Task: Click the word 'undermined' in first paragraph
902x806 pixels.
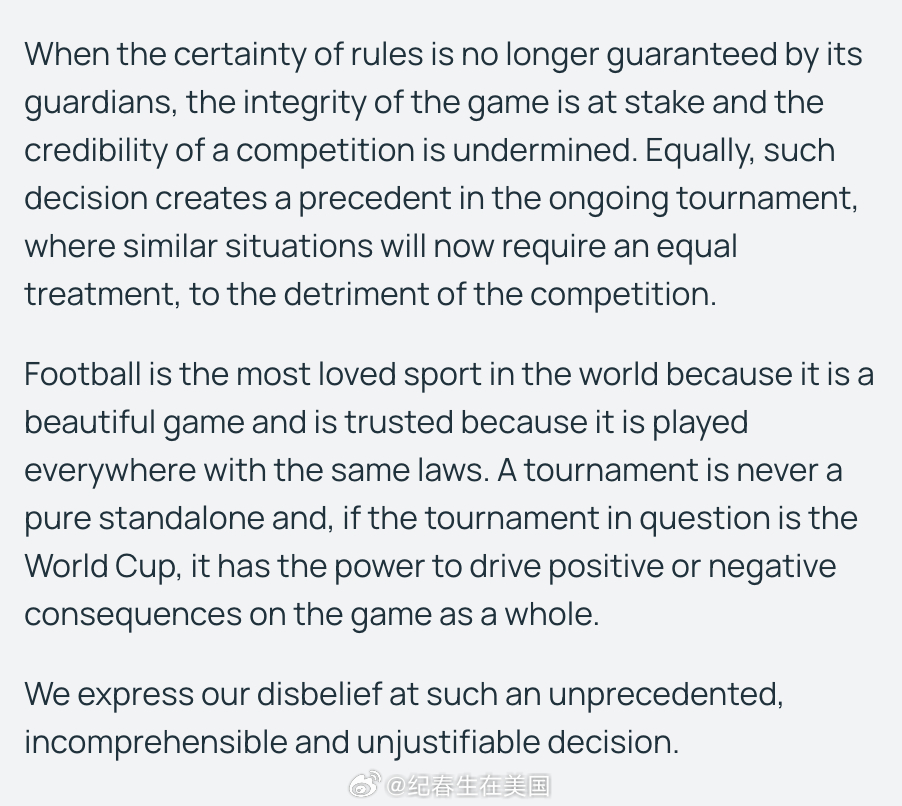Action: tap(541, 150)
